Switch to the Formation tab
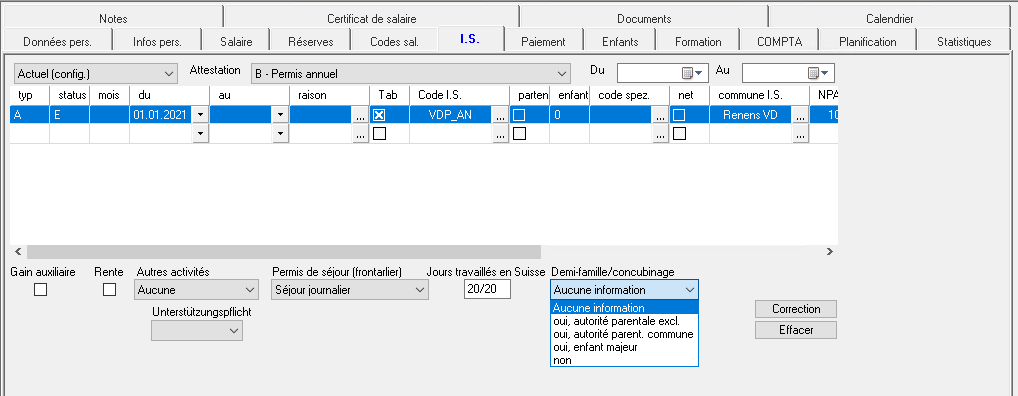This screenshot has height=396, width=1018. [698, 42]
